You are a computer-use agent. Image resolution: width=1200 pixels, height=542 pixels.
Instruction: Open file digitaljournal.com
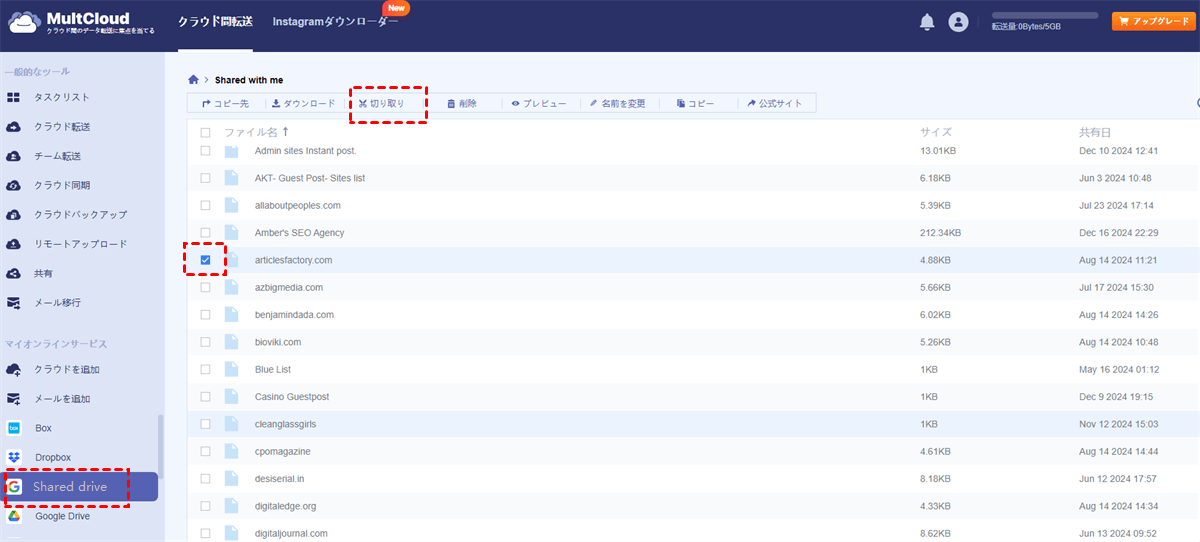(x=291, y=533)
